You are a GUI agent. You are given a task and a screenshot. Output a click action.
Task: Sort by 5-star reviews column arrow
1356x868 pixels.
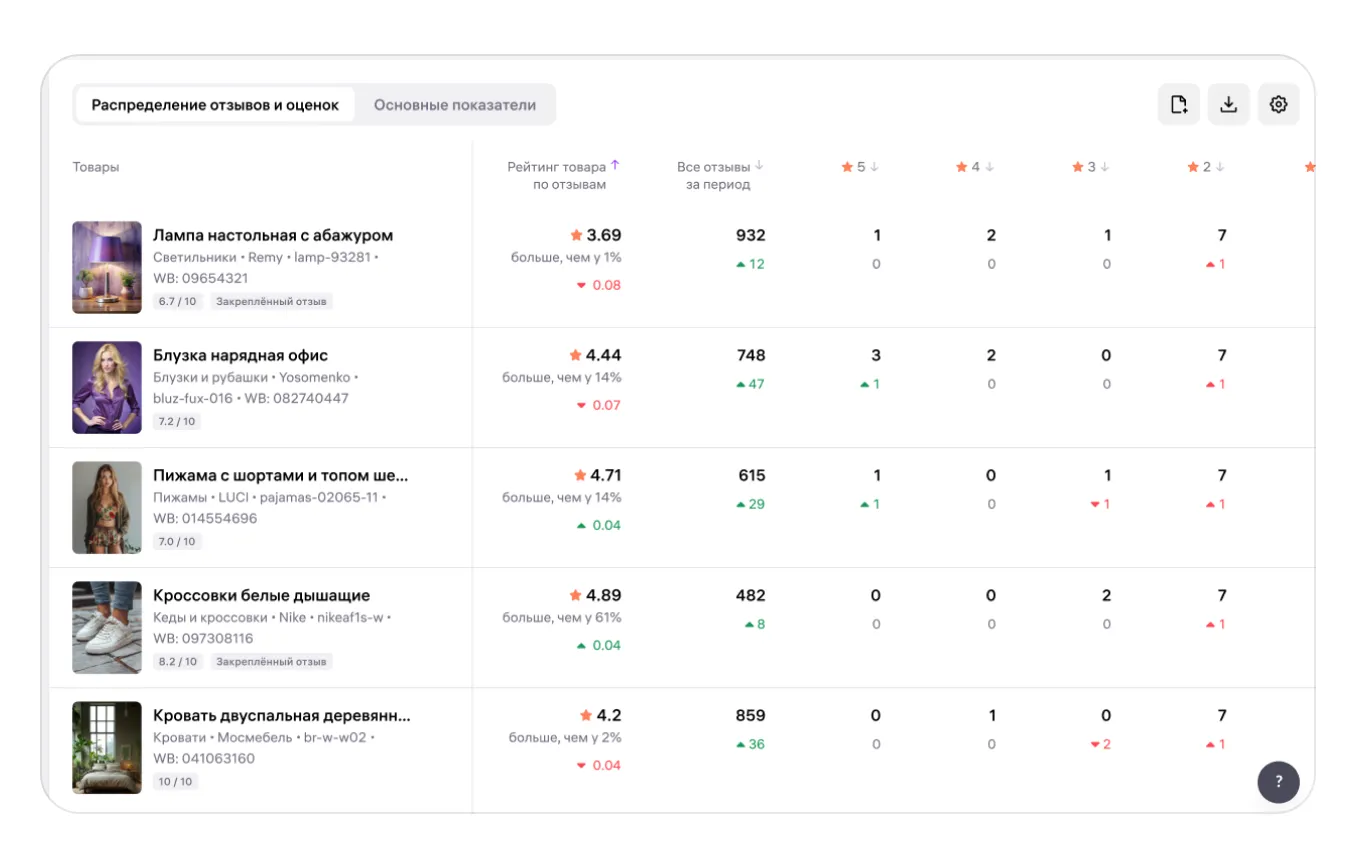874,168
